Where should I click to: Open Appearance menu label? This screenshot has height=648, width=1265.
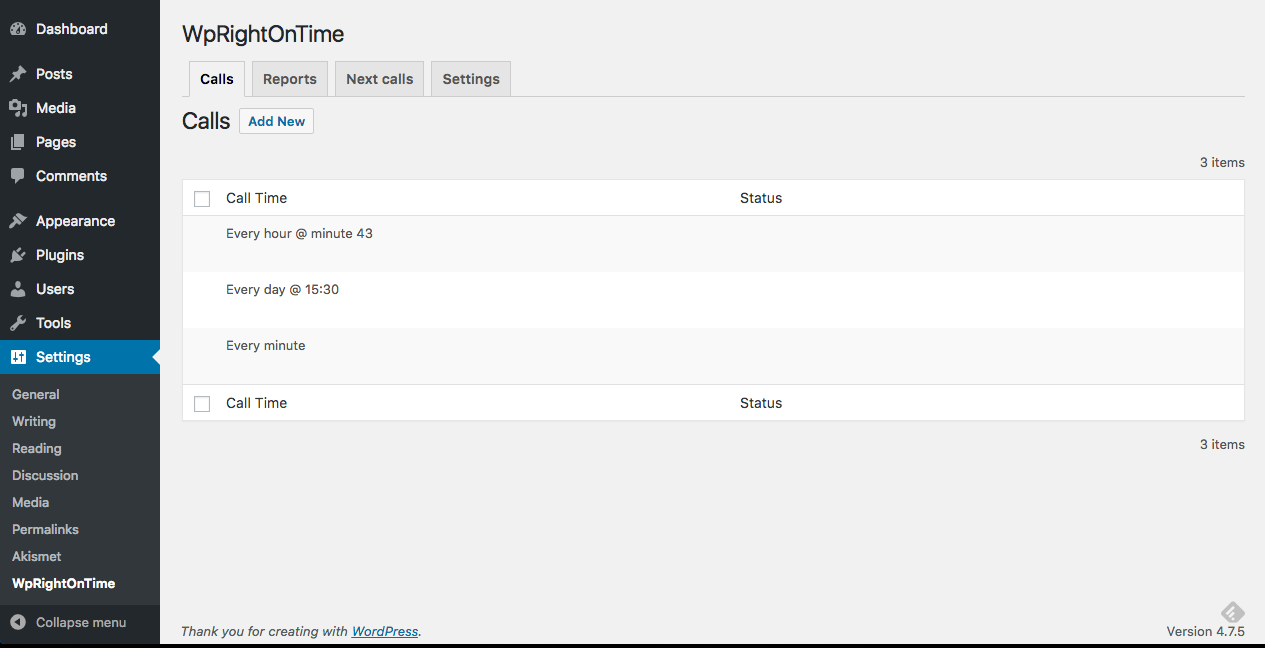pos(75,221)
